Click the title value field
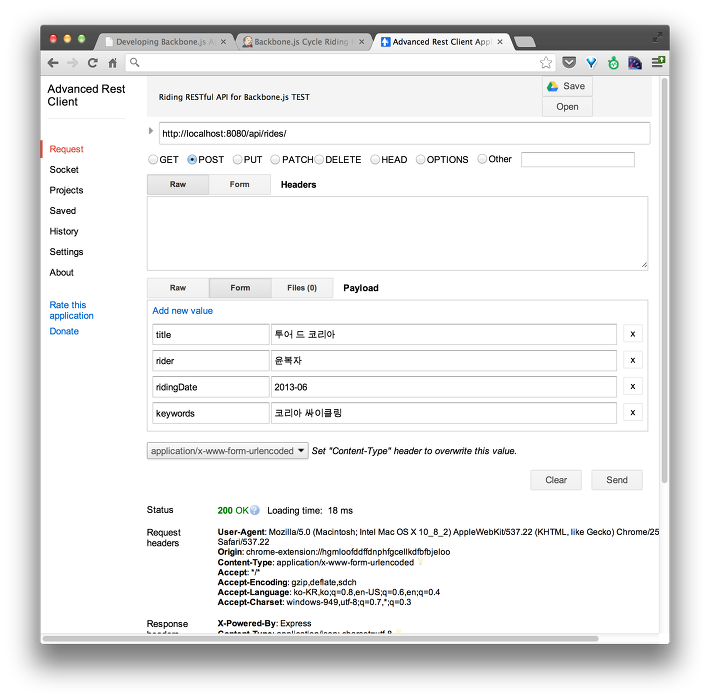The image size is (710, 700). coord(443,335)
